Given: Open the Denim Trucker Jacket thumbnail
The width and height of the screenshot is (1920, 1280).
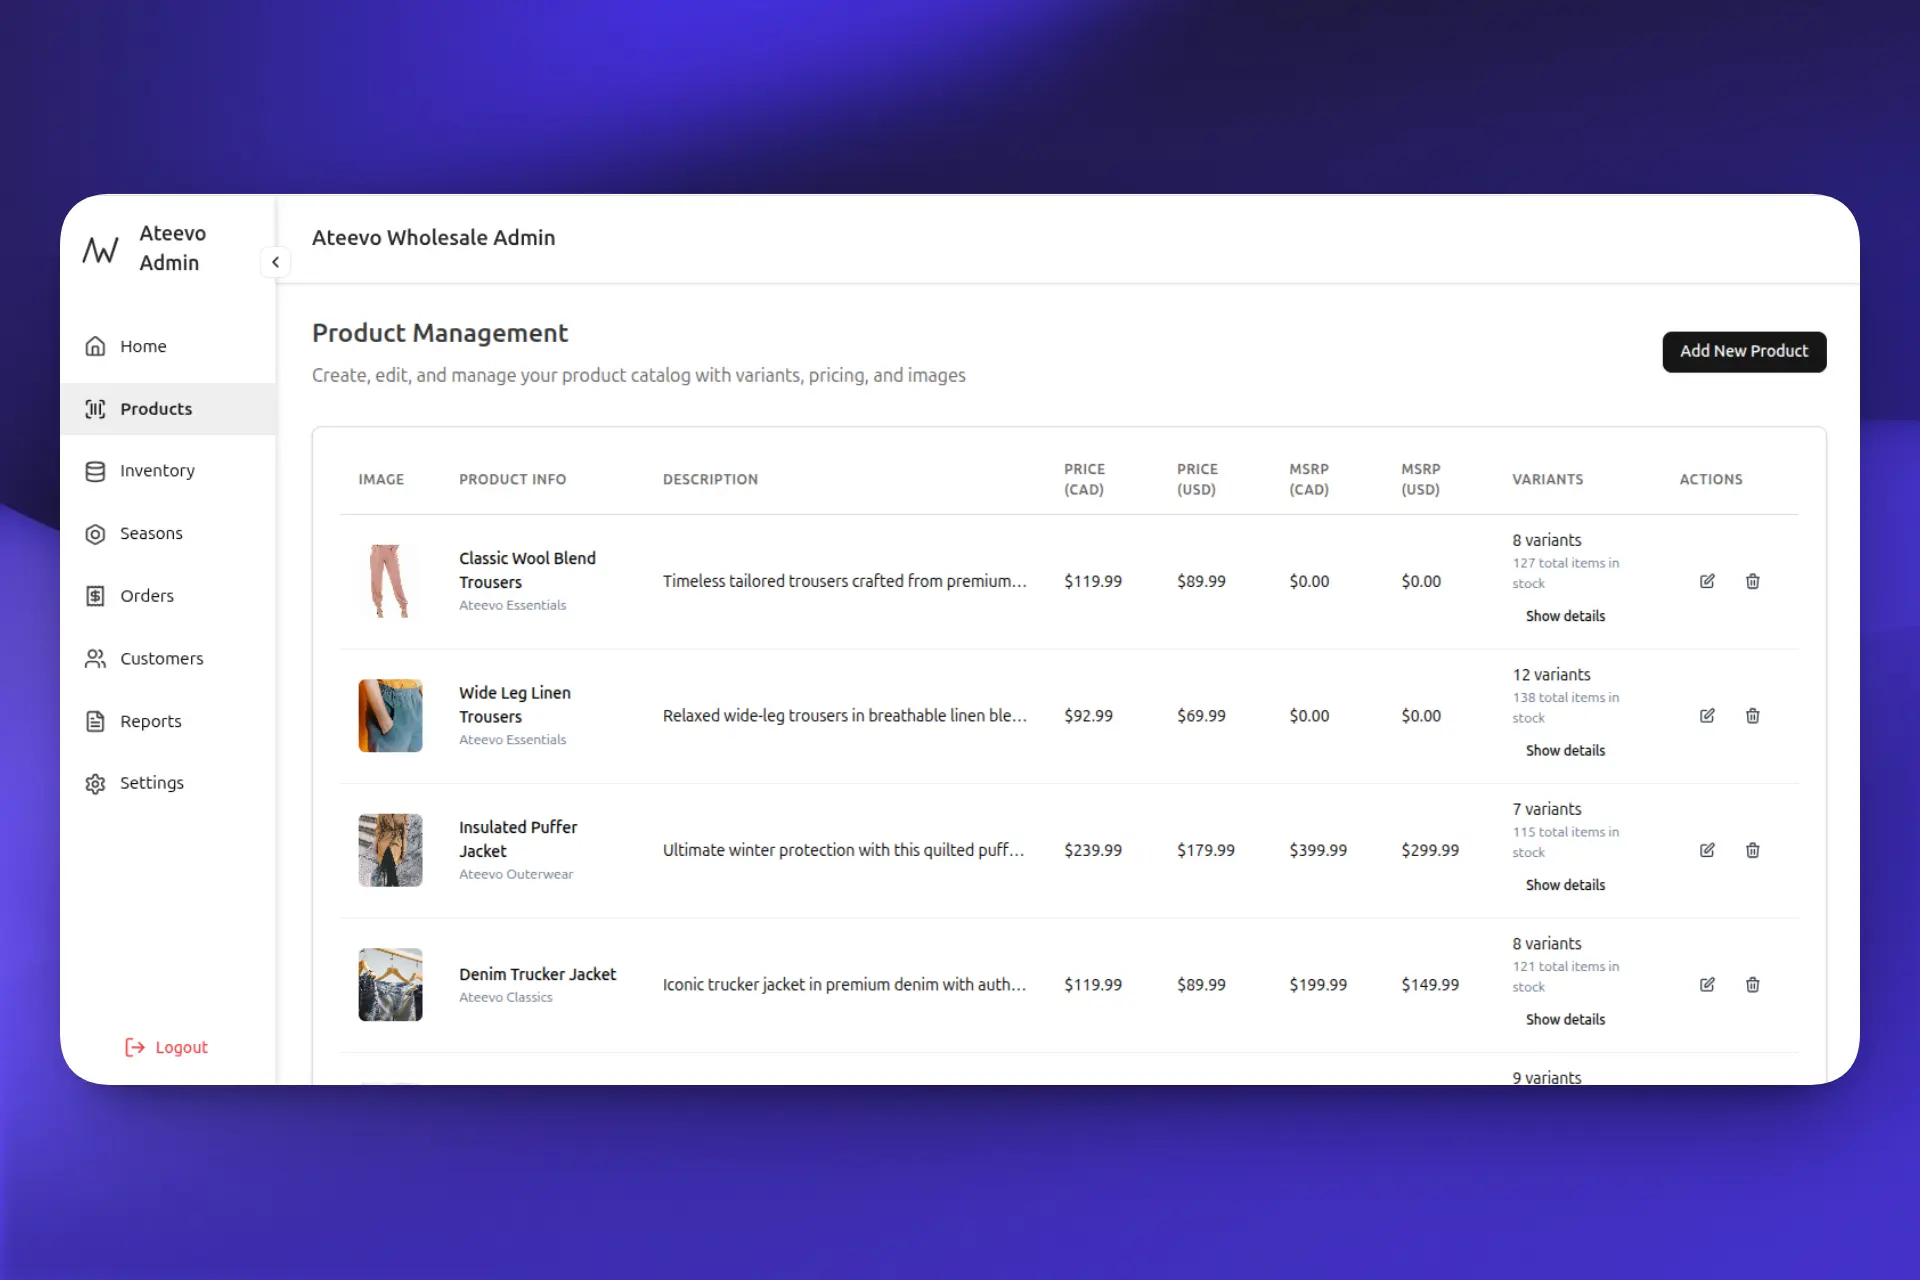Looking at the screenshot, I should 390,985.
